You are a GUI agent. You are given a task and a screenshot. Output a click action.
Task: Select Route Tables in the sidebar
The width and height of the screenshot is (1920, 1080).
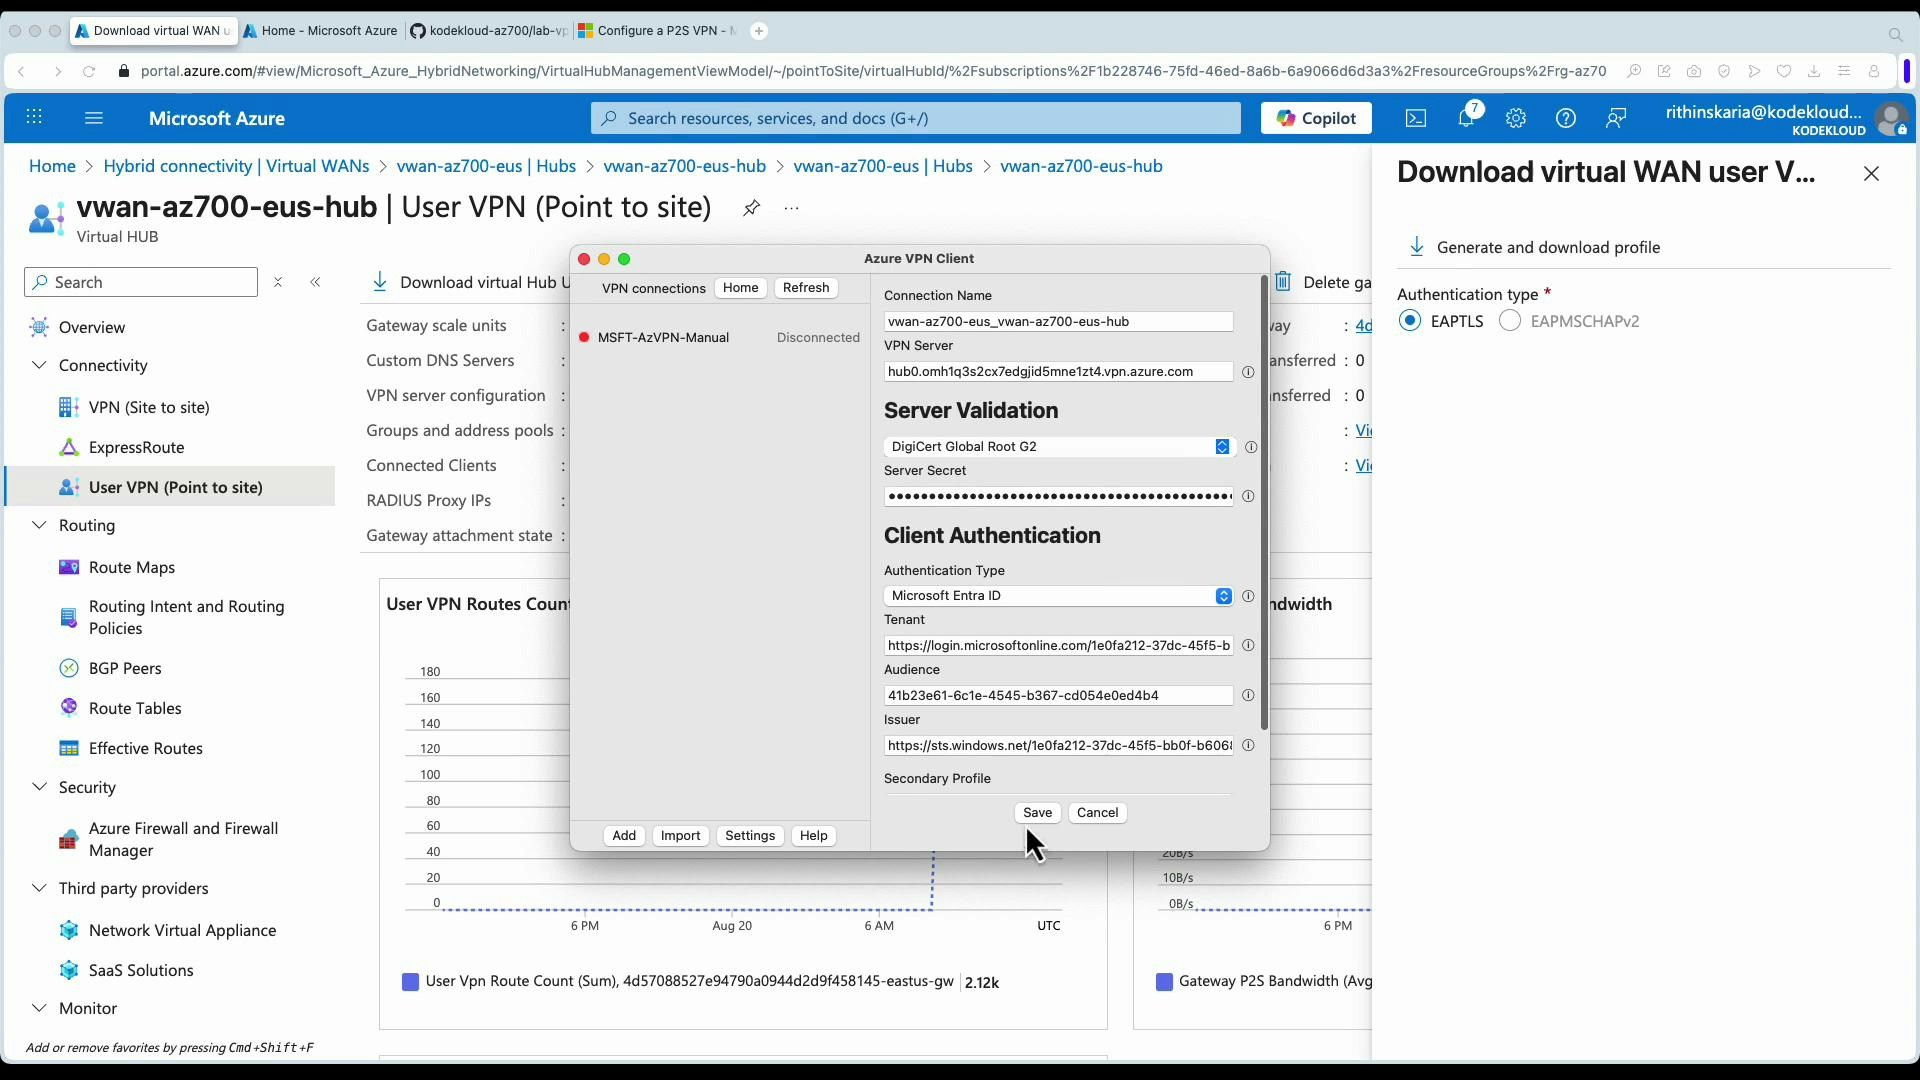coord(134,708)
